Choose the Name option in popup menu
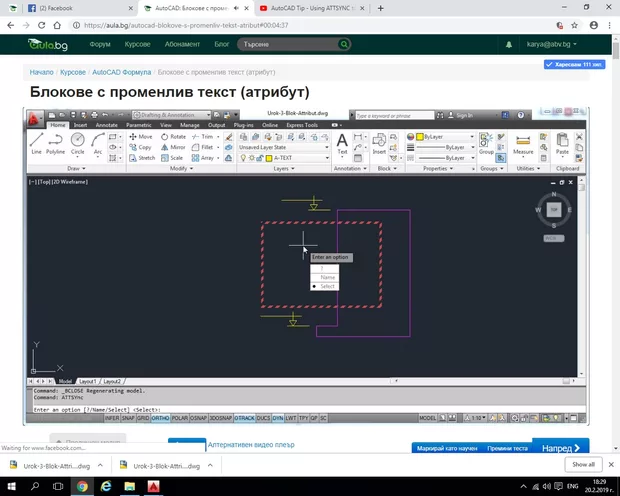620x496 pixels. 327,277
